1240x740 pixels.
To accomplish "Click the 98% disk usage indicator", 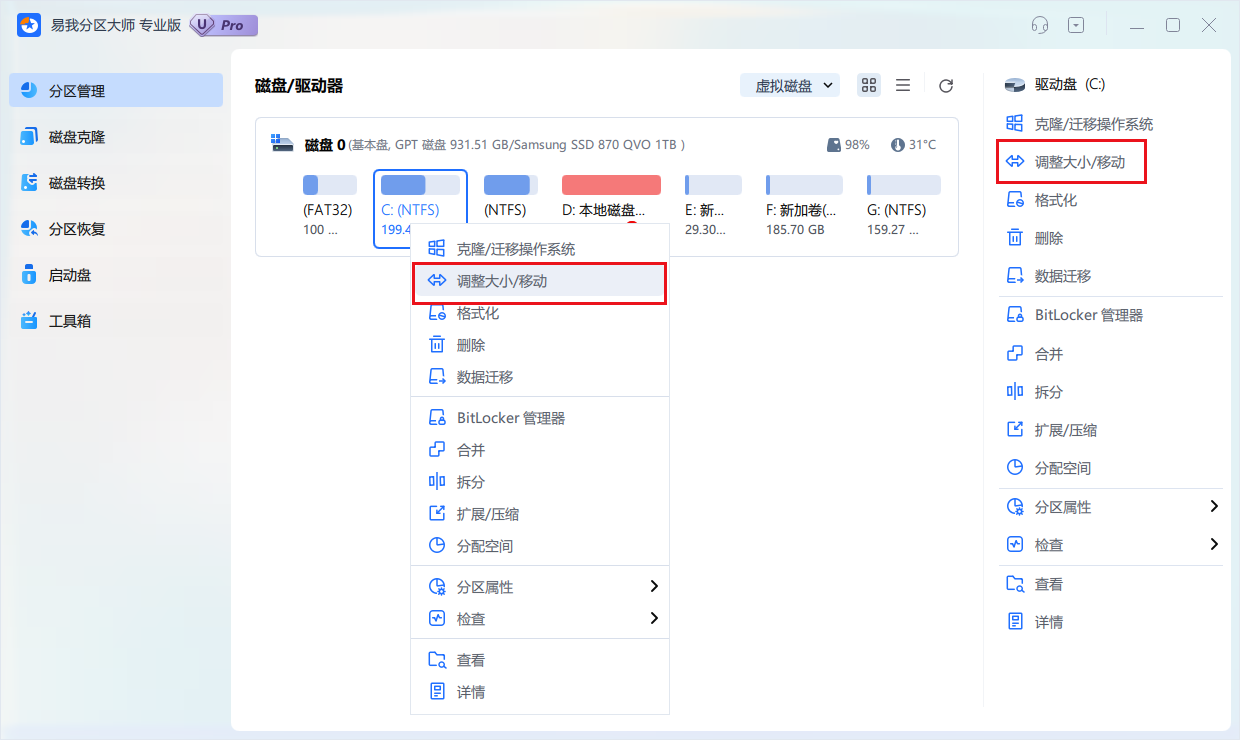I will pyautogui.click(x=849, y=143).
